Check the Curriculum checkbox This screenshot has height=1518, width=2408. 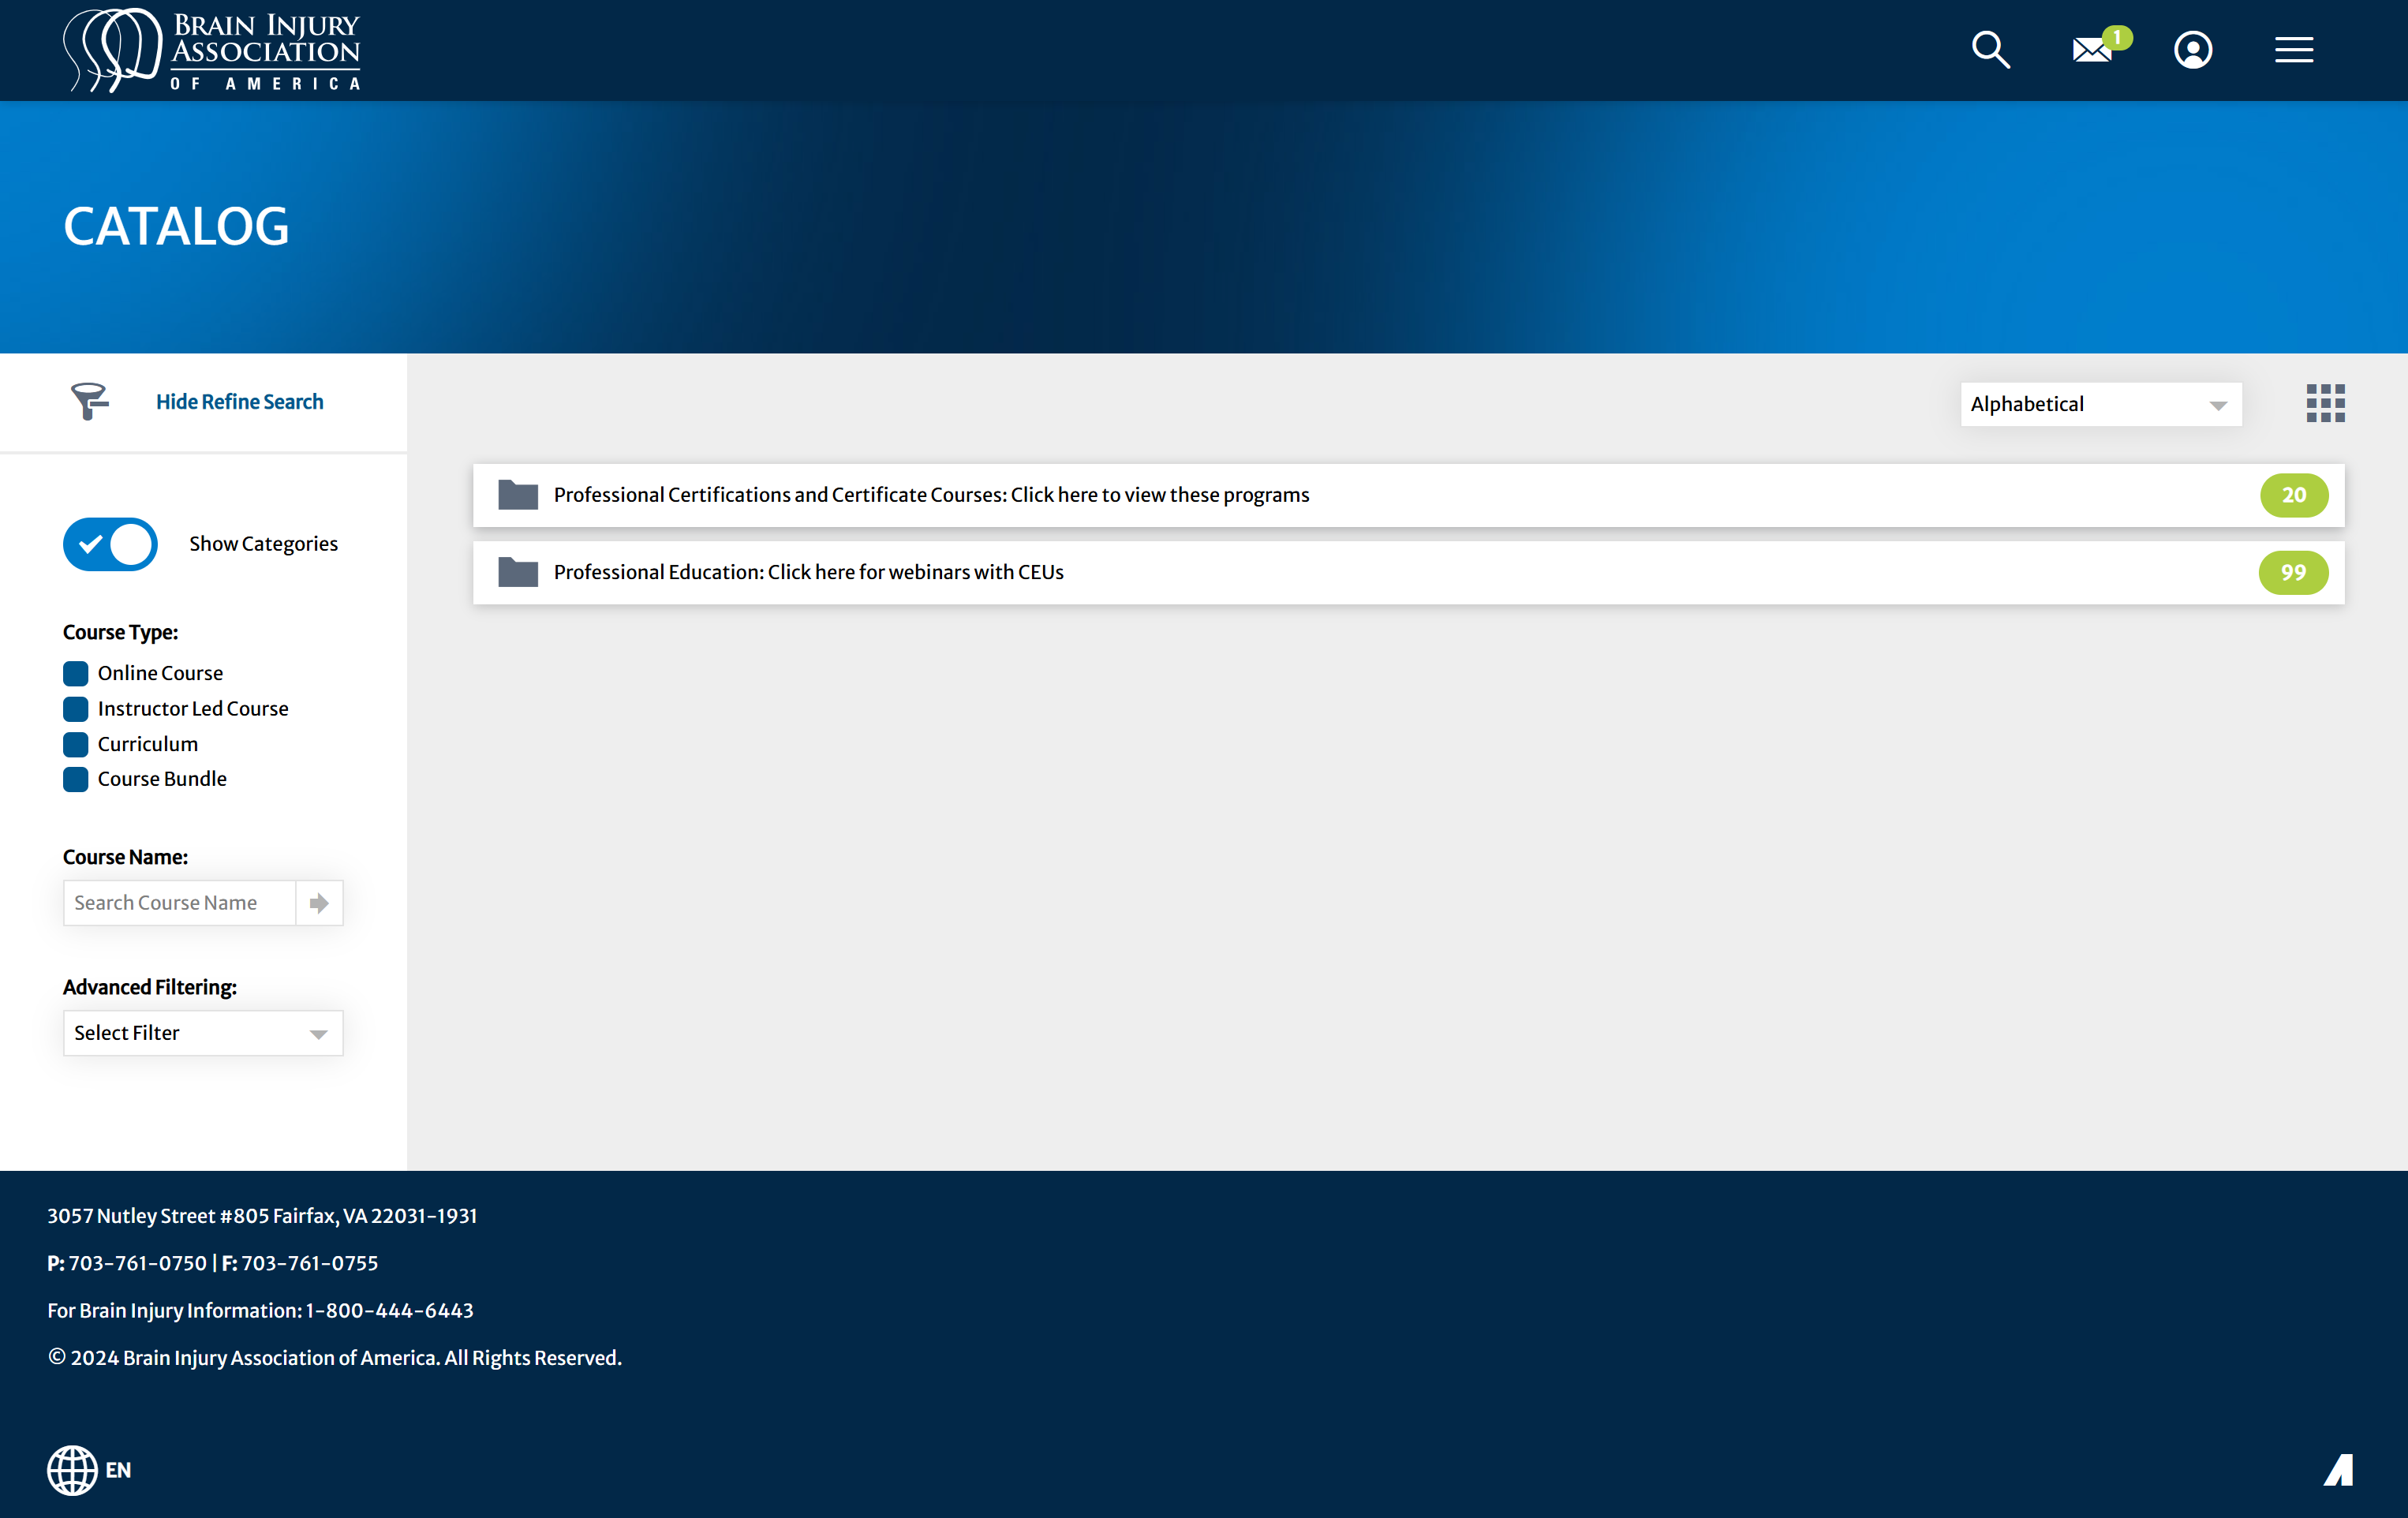point(75,744)
